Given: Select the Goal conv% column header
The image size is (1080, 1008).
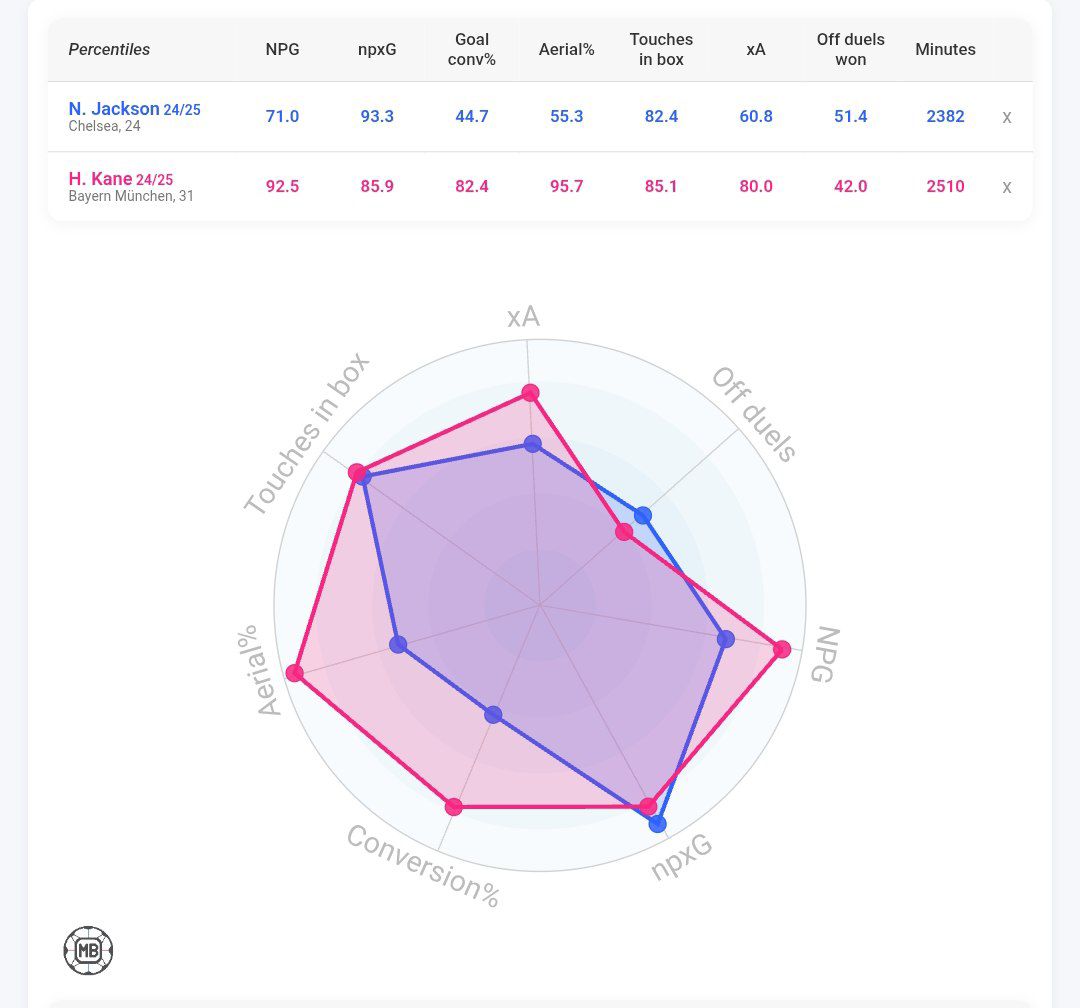Looking at the screenshot, I should (x=472, y=49).
